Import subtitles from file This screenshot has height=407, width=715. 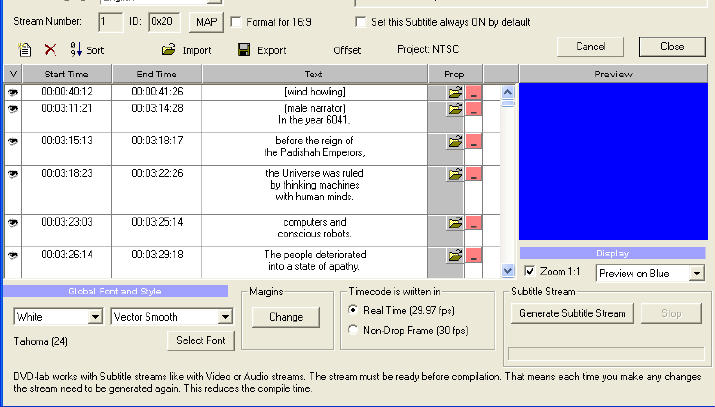tap(187, 50)
